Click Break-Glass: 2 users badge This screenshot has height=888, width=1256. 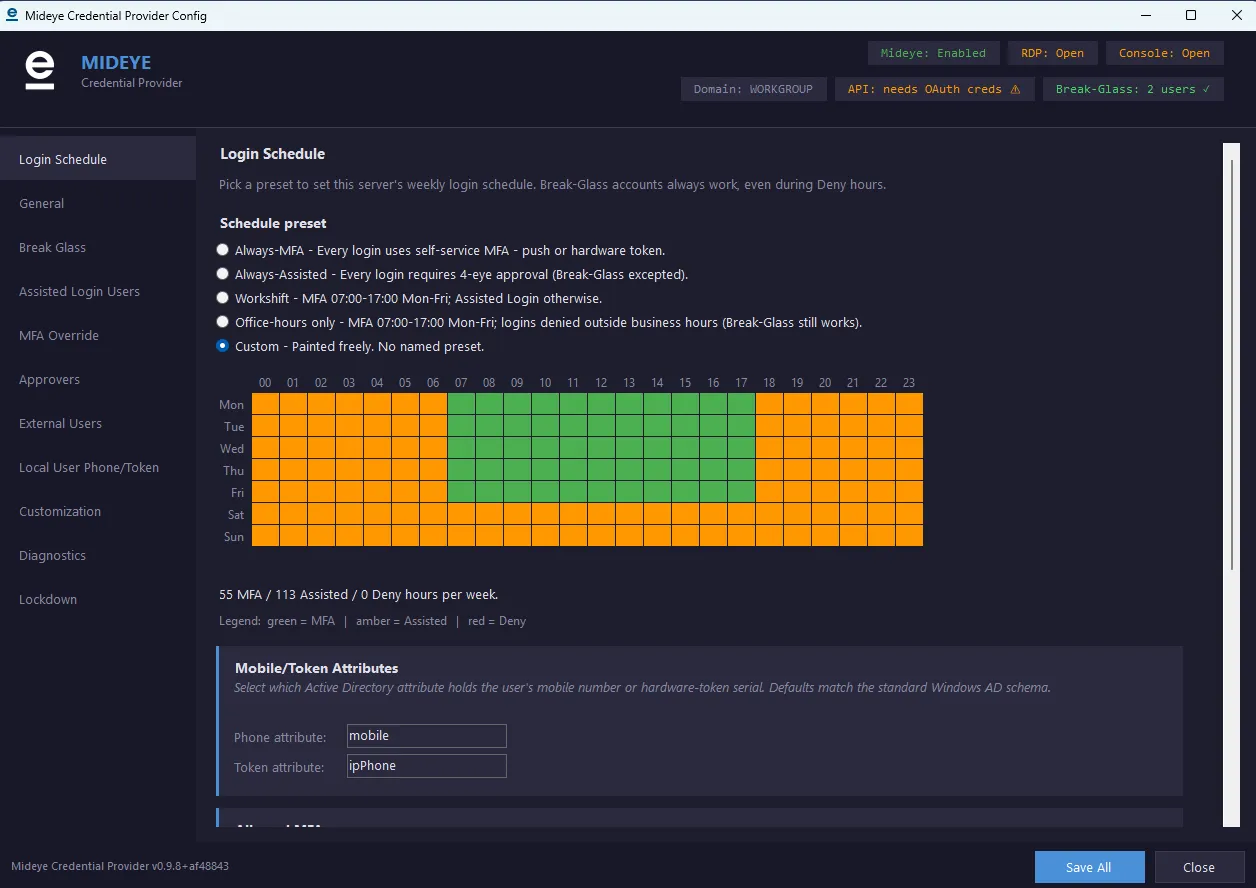(x=1132, y=89)
